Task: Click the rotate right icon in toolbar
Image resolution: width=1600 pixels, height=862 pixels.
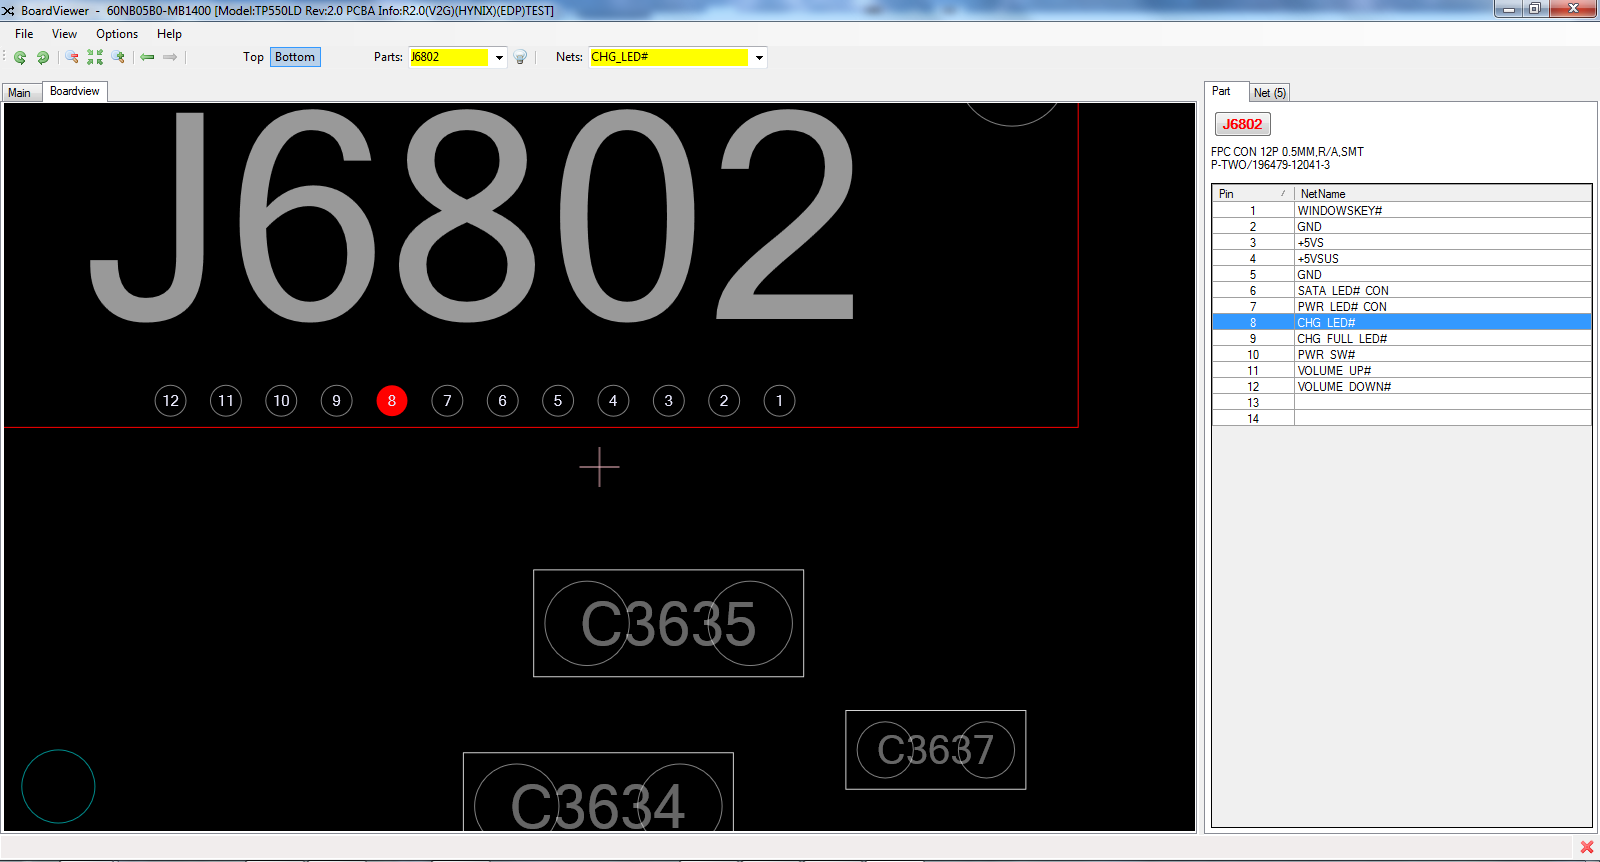Action: 43,58
